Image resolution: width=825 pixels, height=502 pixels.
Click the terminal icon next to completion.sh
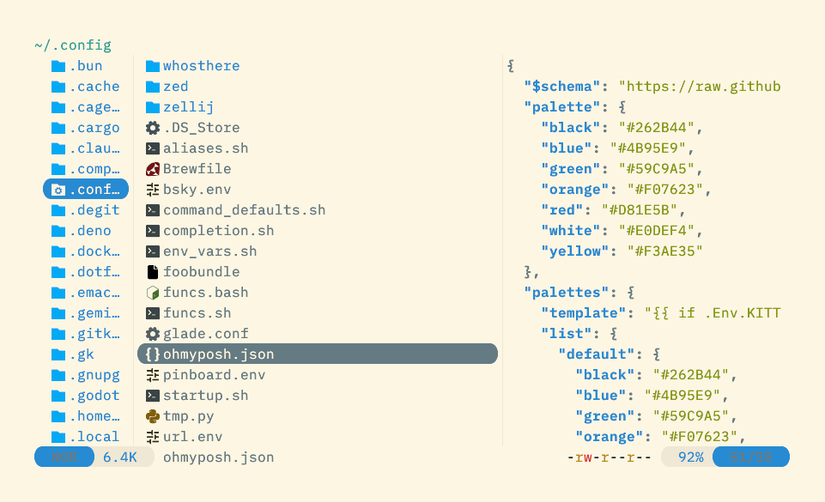coord(153,230)
